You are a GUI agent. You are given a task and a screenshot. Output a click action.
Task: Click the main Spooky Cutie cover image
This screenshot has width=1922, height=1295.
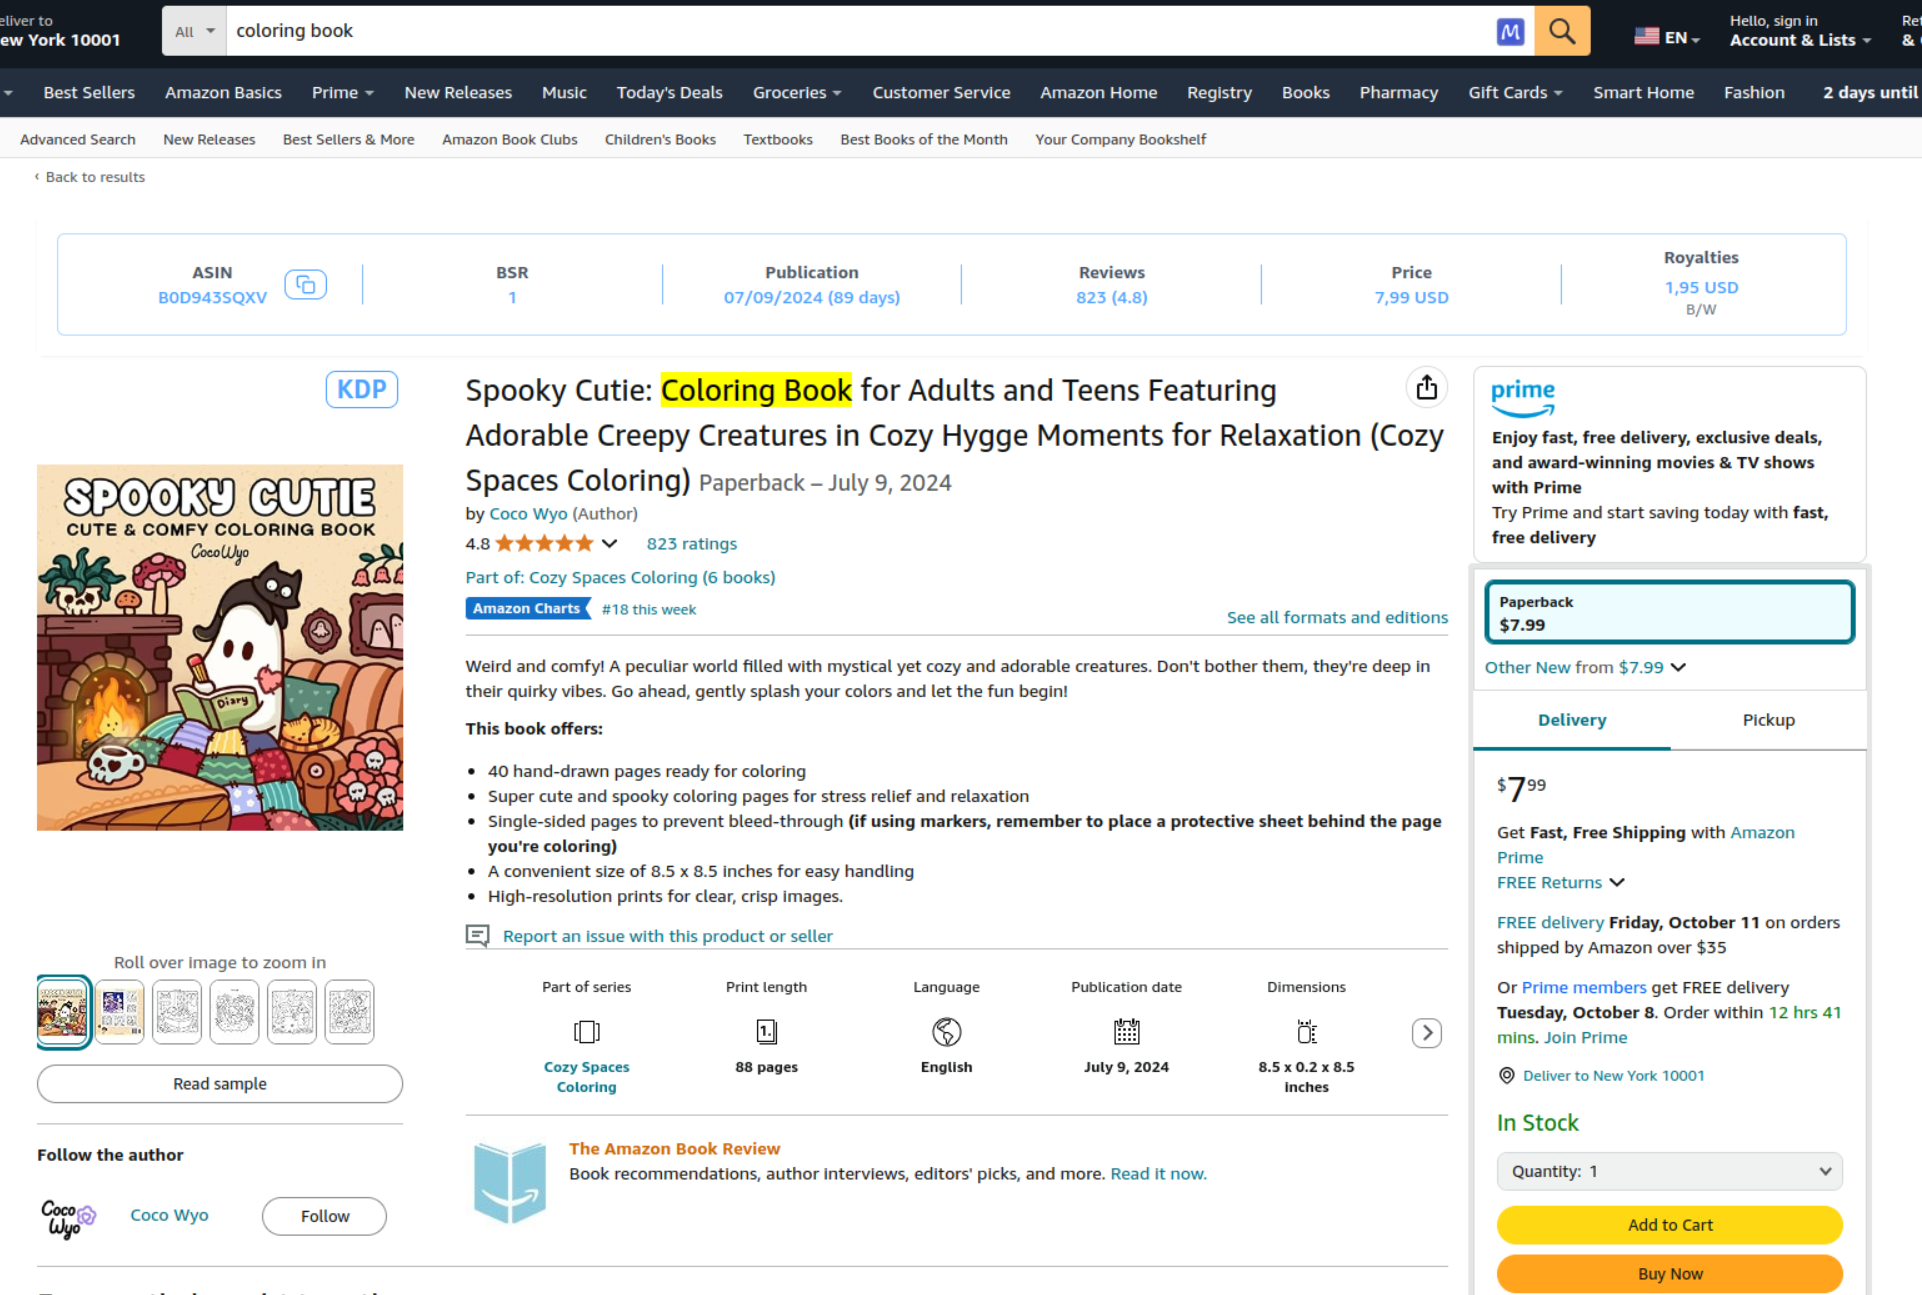(x=220, y=647)
